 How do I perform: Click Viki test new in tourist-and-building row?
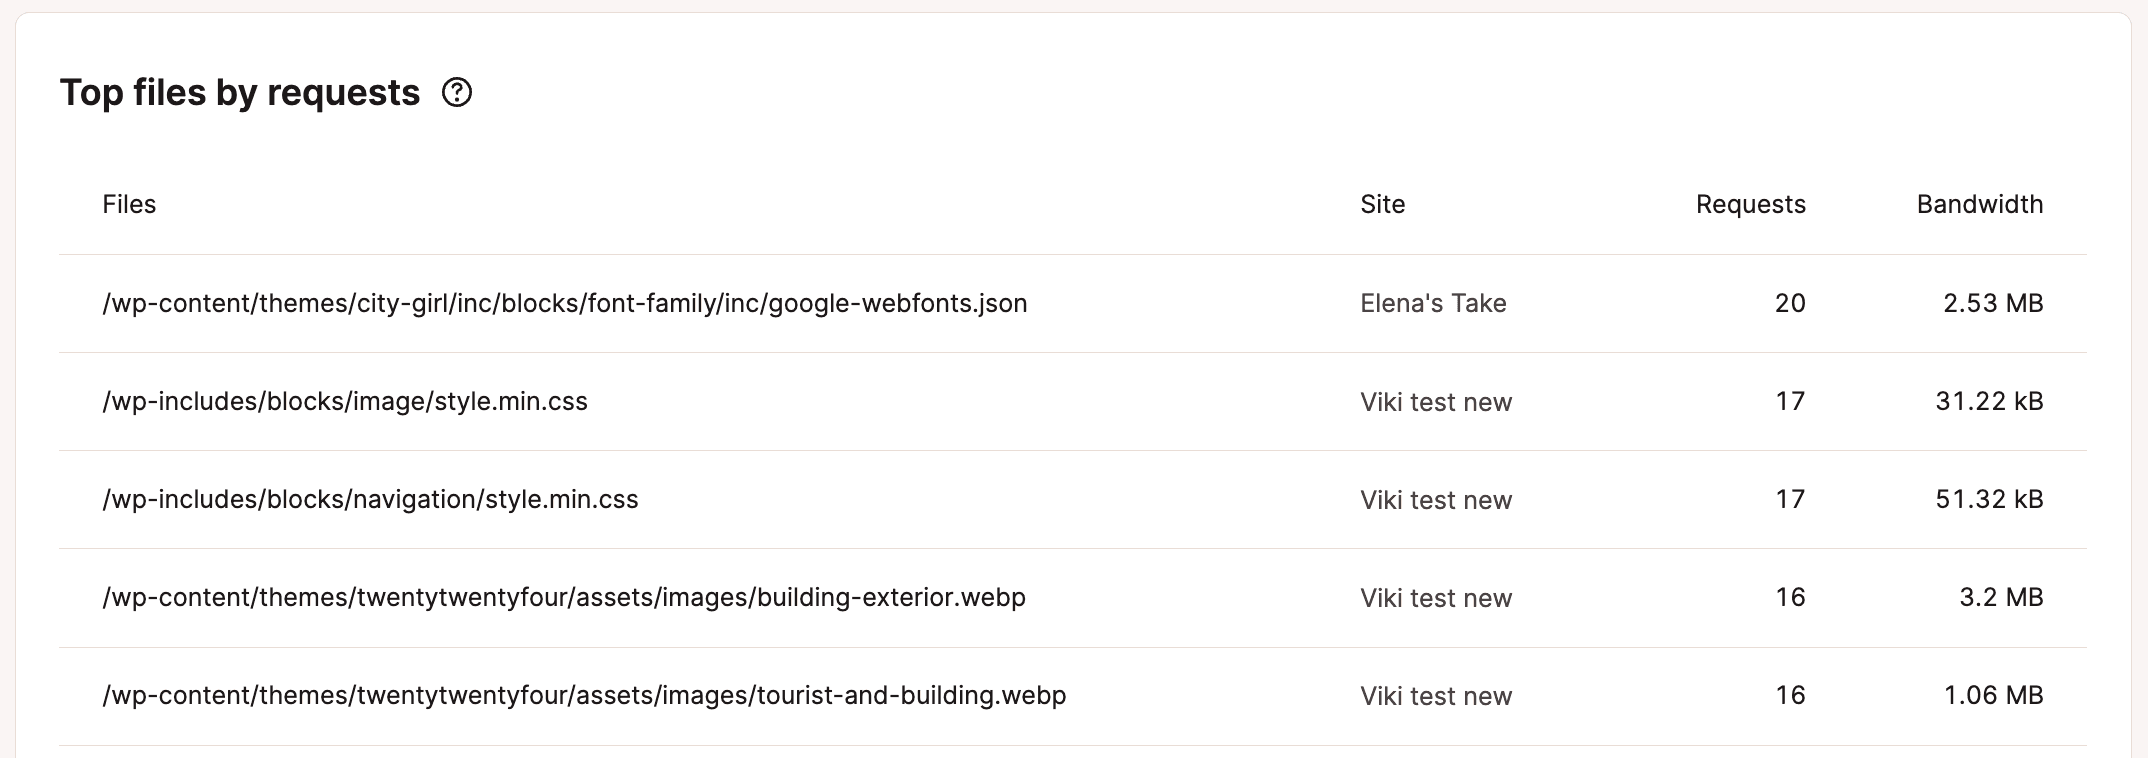pyautogui.click(x=1436, y=696)
